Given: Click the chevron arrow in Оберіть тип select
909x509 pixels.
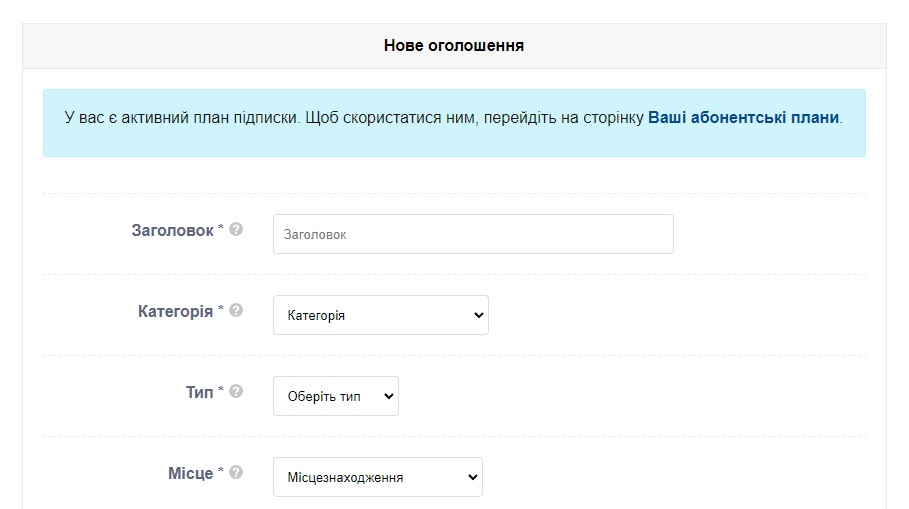Looking at the screenshot, I should point(388,397).
